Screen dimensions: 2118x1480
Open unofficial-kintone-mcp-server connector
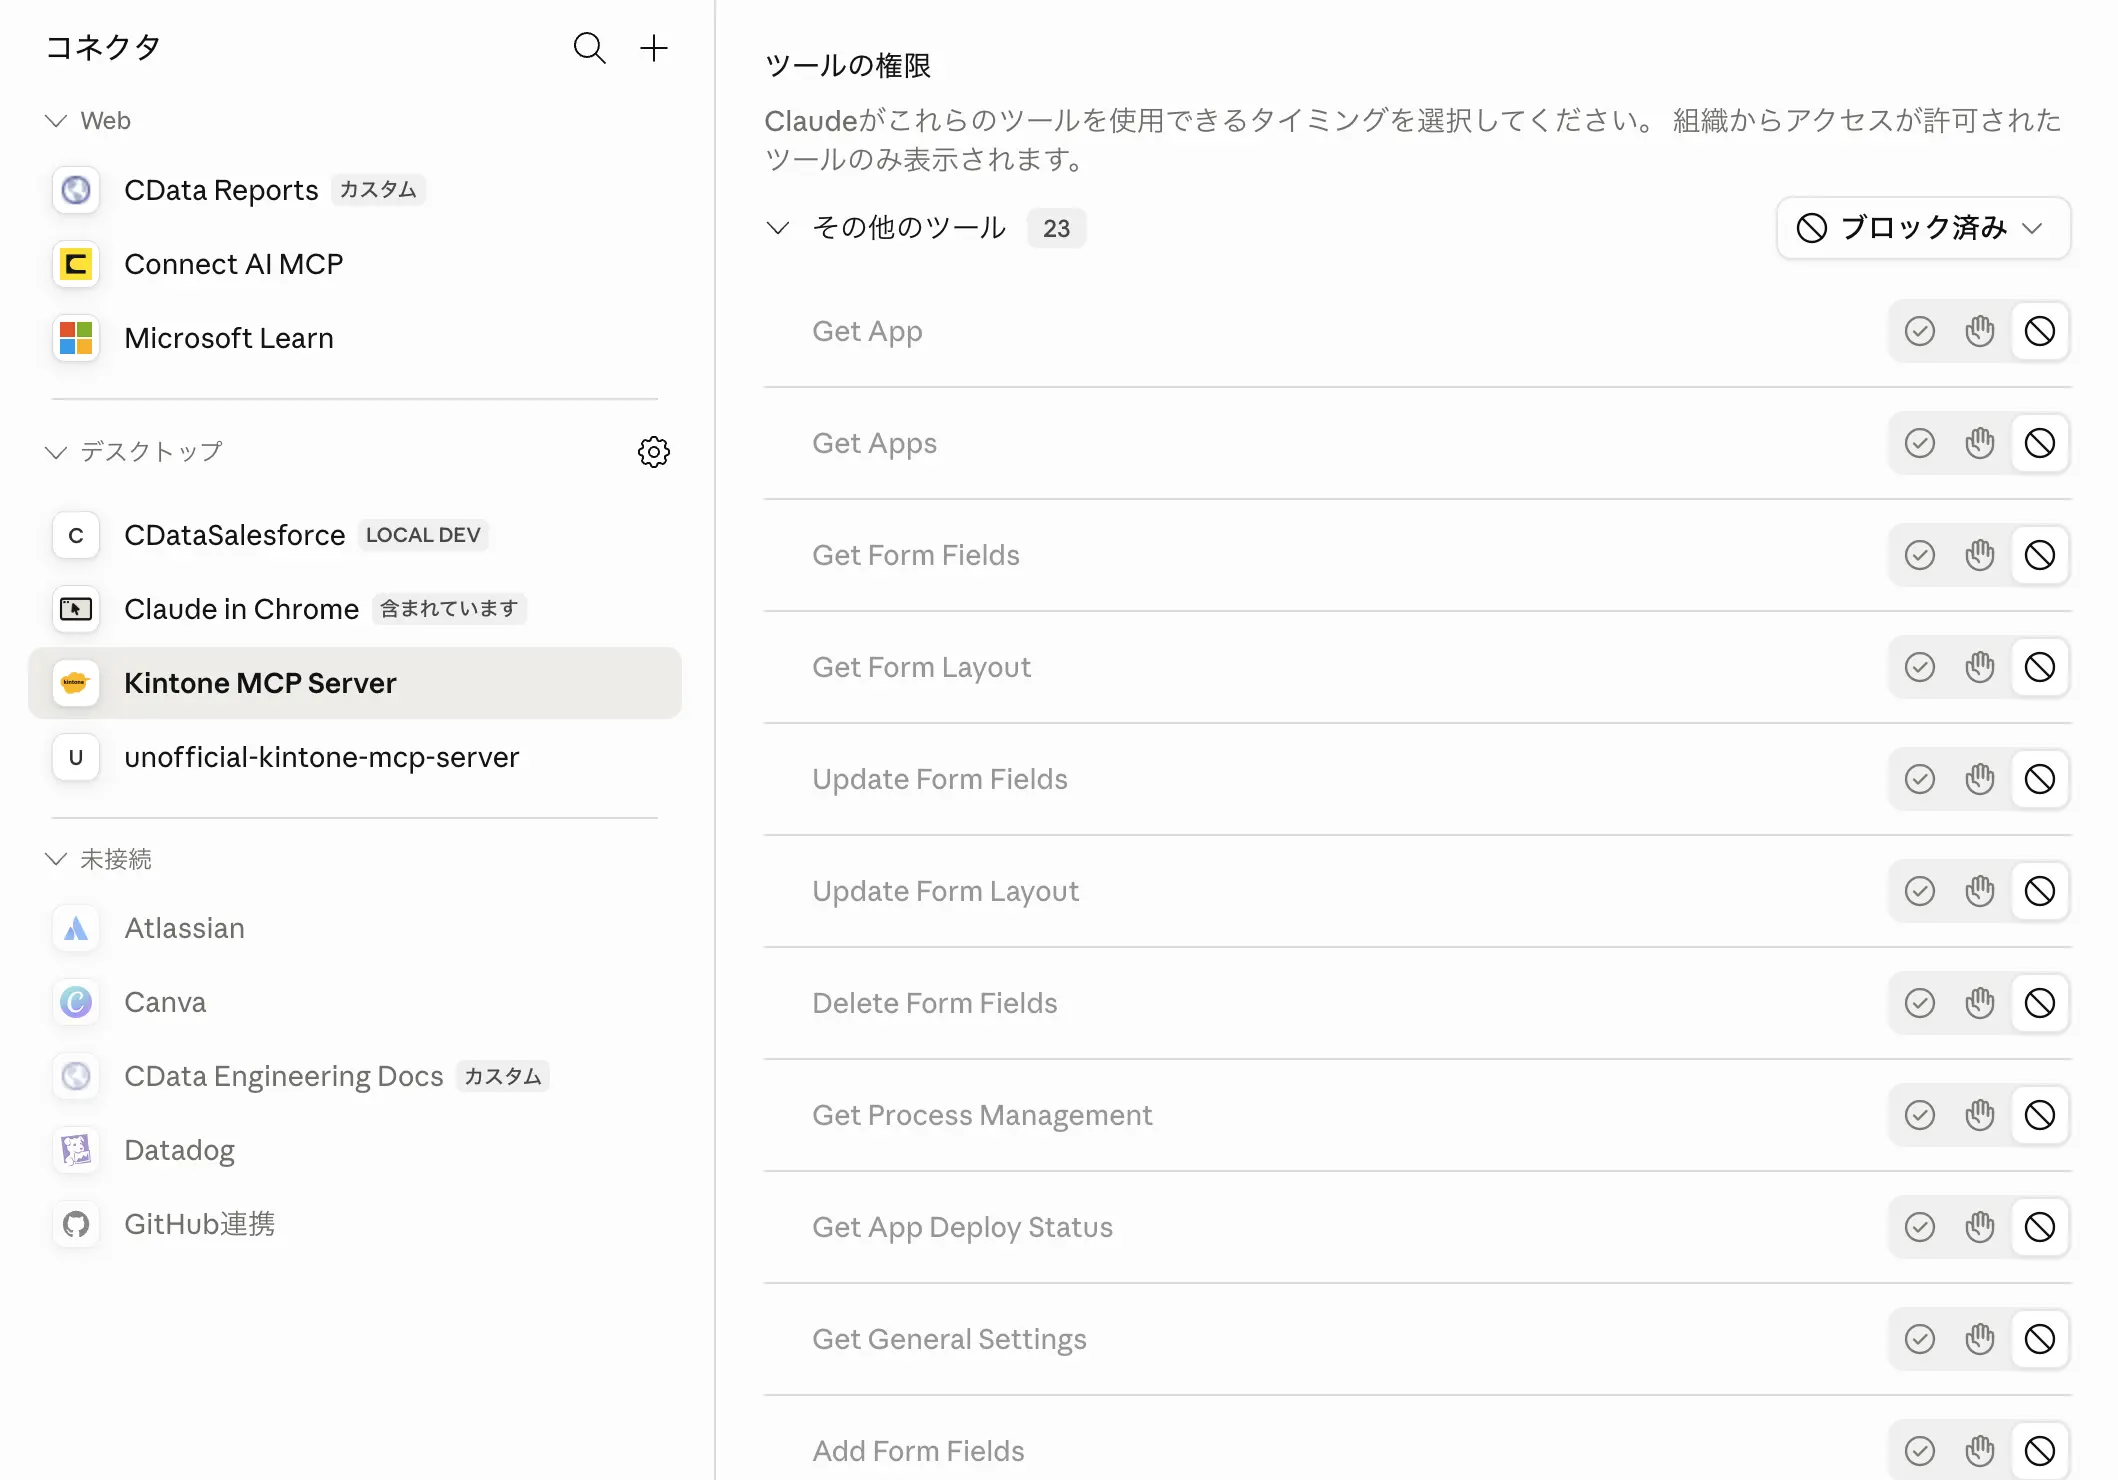pyautogui.click(x=355, y=757)
